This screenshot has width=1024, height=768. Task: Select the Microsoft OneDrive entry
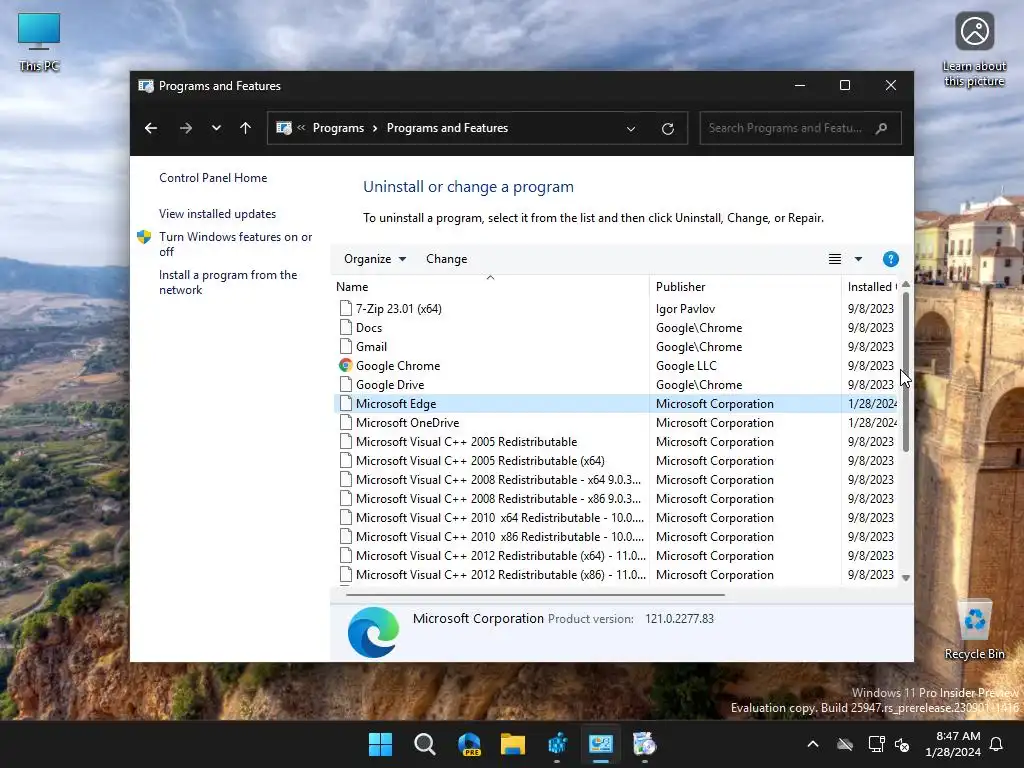coord(408,423)
